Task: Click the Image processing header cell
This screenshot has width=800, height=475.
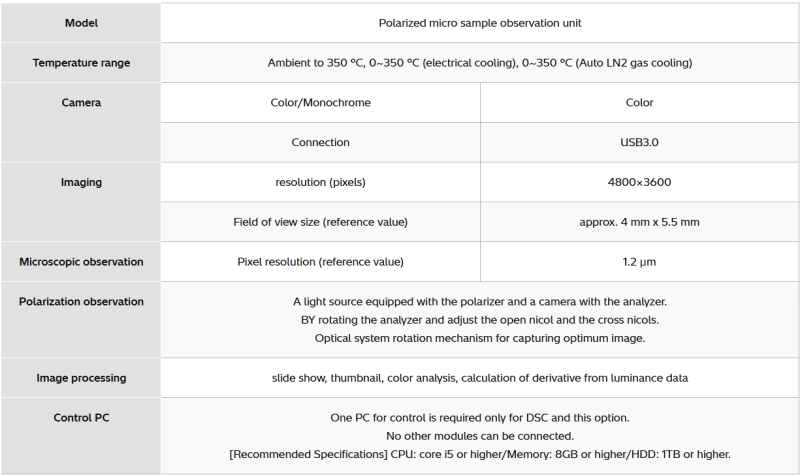Action: point(81,378)
